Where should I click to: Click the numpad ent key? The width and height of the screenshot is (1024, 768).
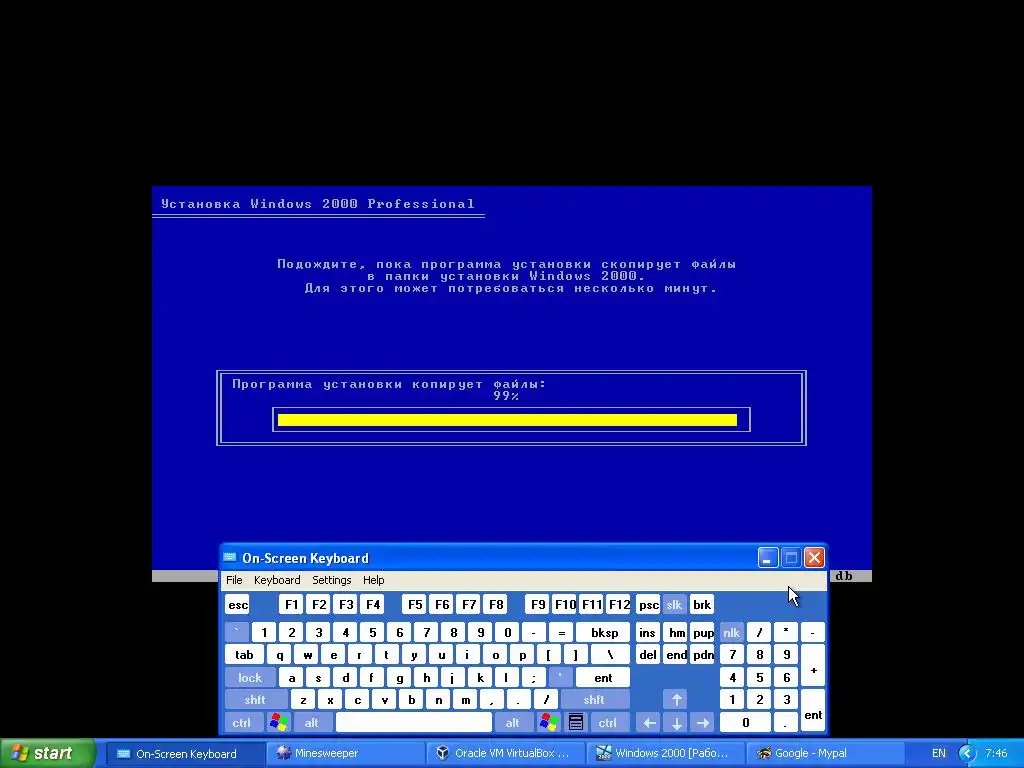(x=813, y=711)
